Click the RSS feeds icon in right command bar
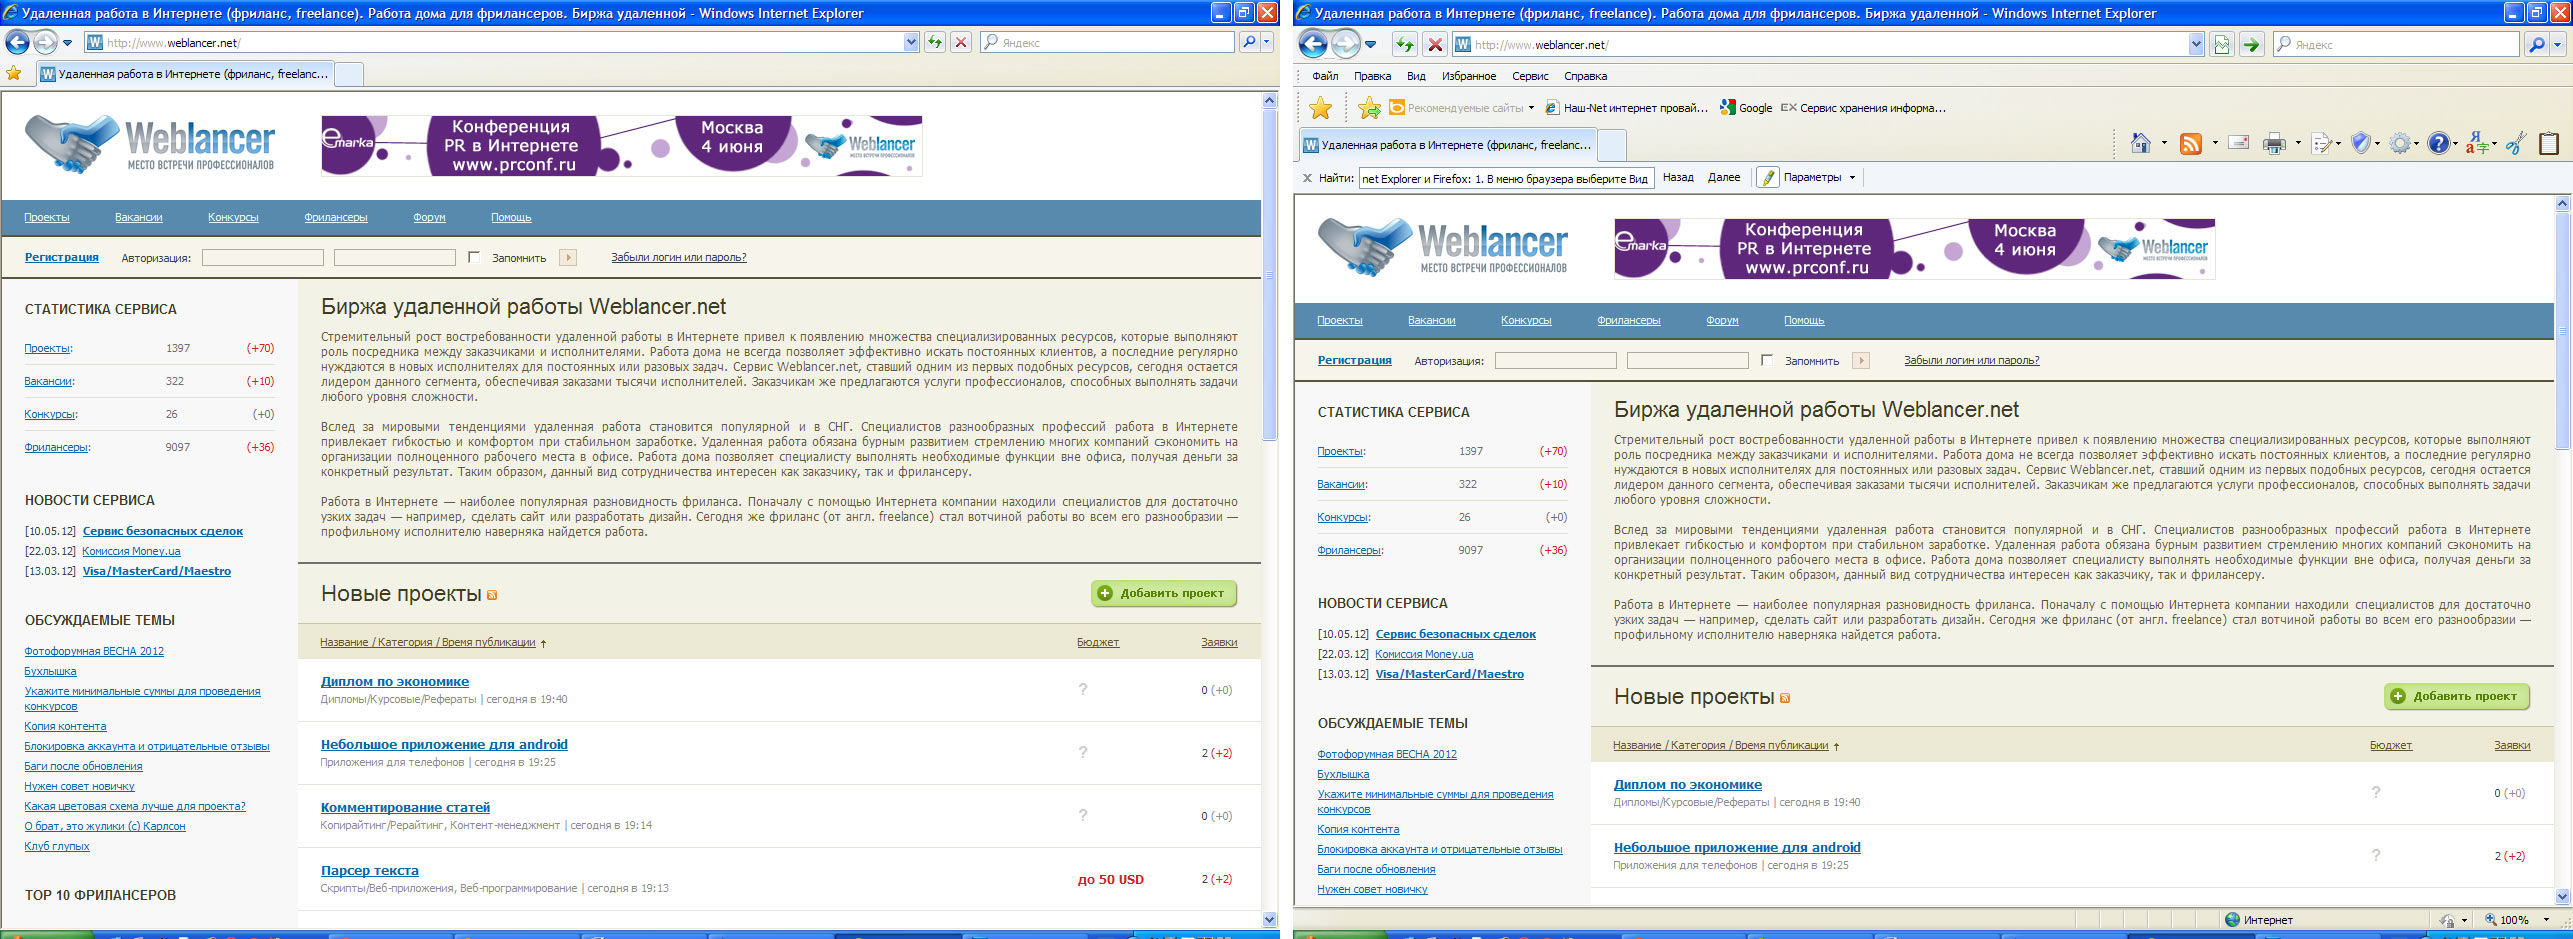This screenshot has width=2573, height=939. click(2191, 143)
